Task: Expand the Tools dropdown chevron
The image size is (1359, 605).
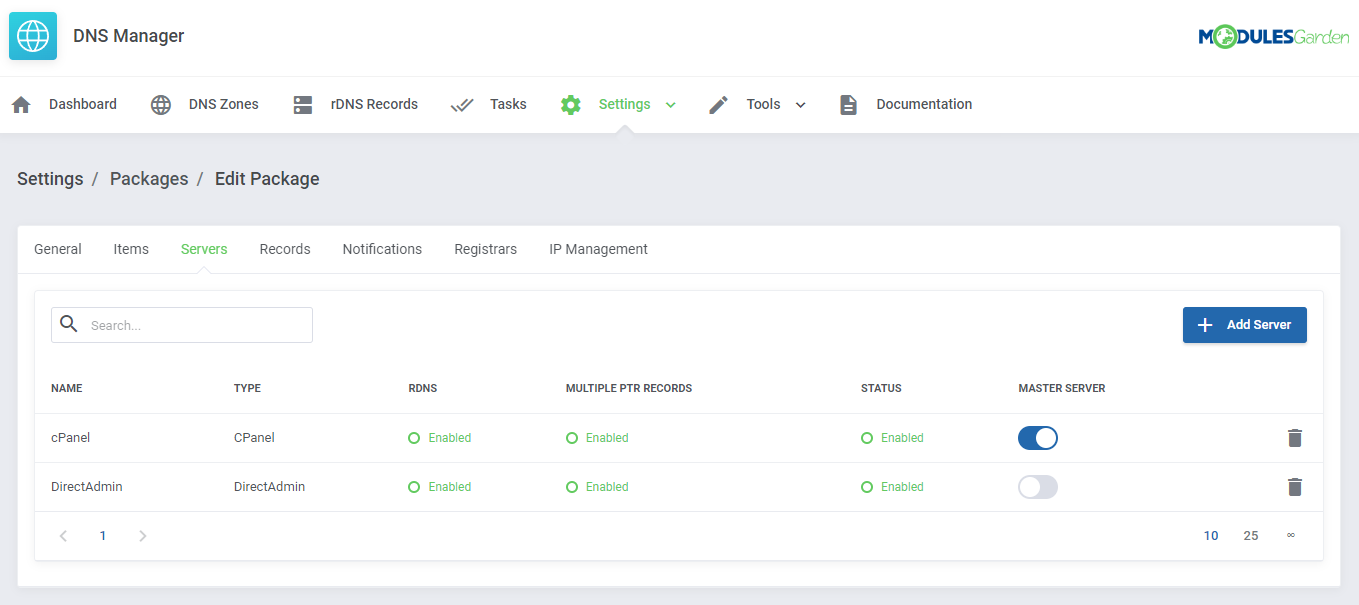Action: [x=799, y=103]
